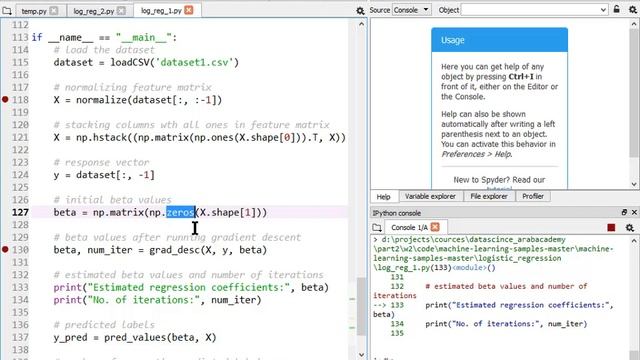
Task: Click 'Estimated regression coefficients' string on line 133
Action: (189, 287)
